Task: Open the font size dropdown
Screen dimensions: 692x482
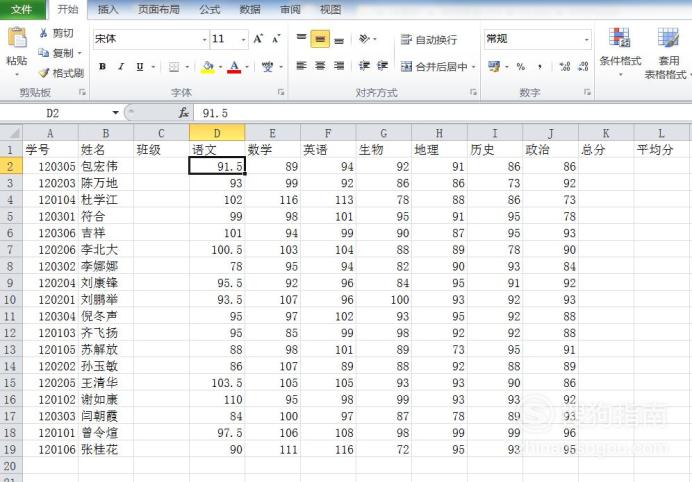Action: tap(243, 40)
